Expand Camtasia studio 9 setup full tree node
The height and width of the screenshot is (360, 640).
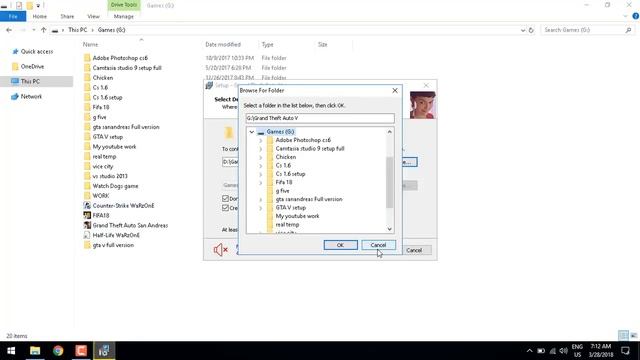pyautogui.click(x=260, y=149)
